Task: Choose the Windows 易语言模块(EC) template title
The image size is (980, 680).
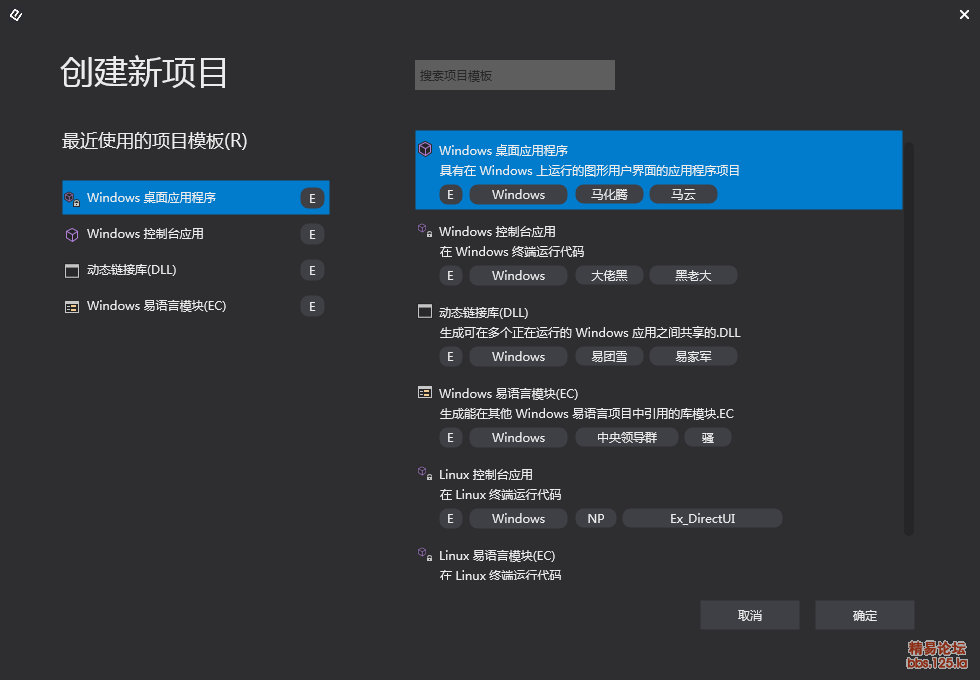Action: click(508, 394)
